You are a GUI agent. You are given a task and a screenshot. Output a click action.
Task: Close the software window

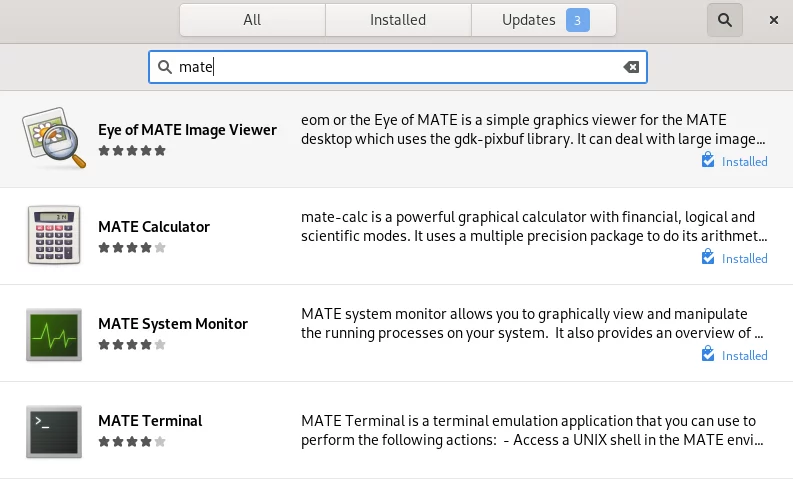(774, 20)
